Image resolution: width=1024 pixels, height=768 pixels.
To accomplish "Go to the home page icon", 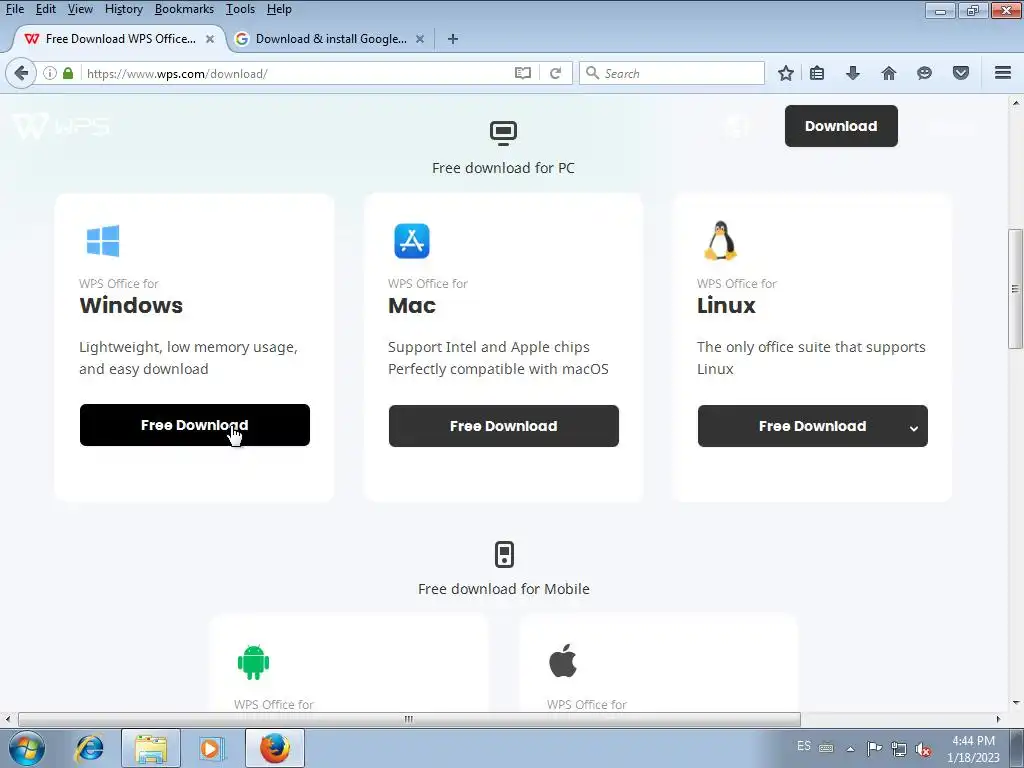I will (889, 73).
